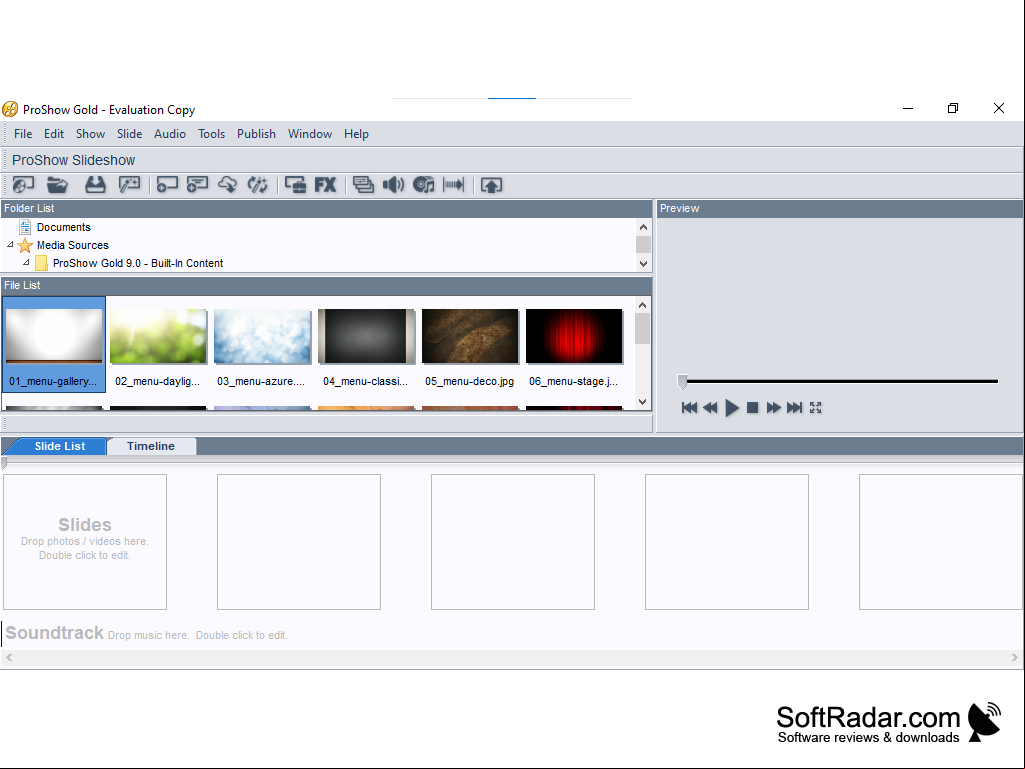Click the rewind preview button
The width and height of the screenshot is (1025, 769).
pos(710,408)
